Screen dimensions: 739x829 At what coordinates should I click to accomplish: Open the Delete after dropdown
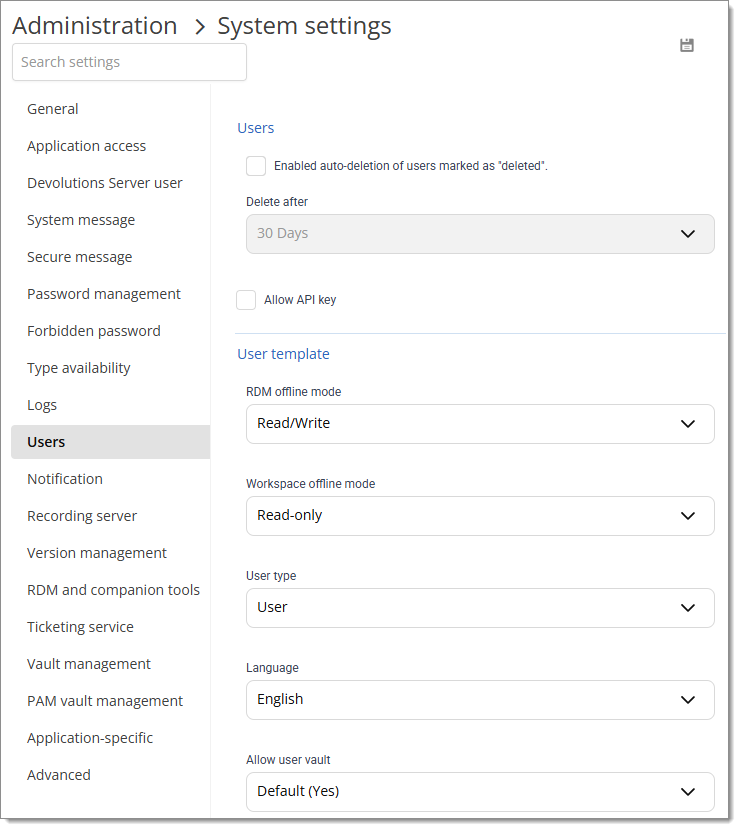(x=480, y=233)
